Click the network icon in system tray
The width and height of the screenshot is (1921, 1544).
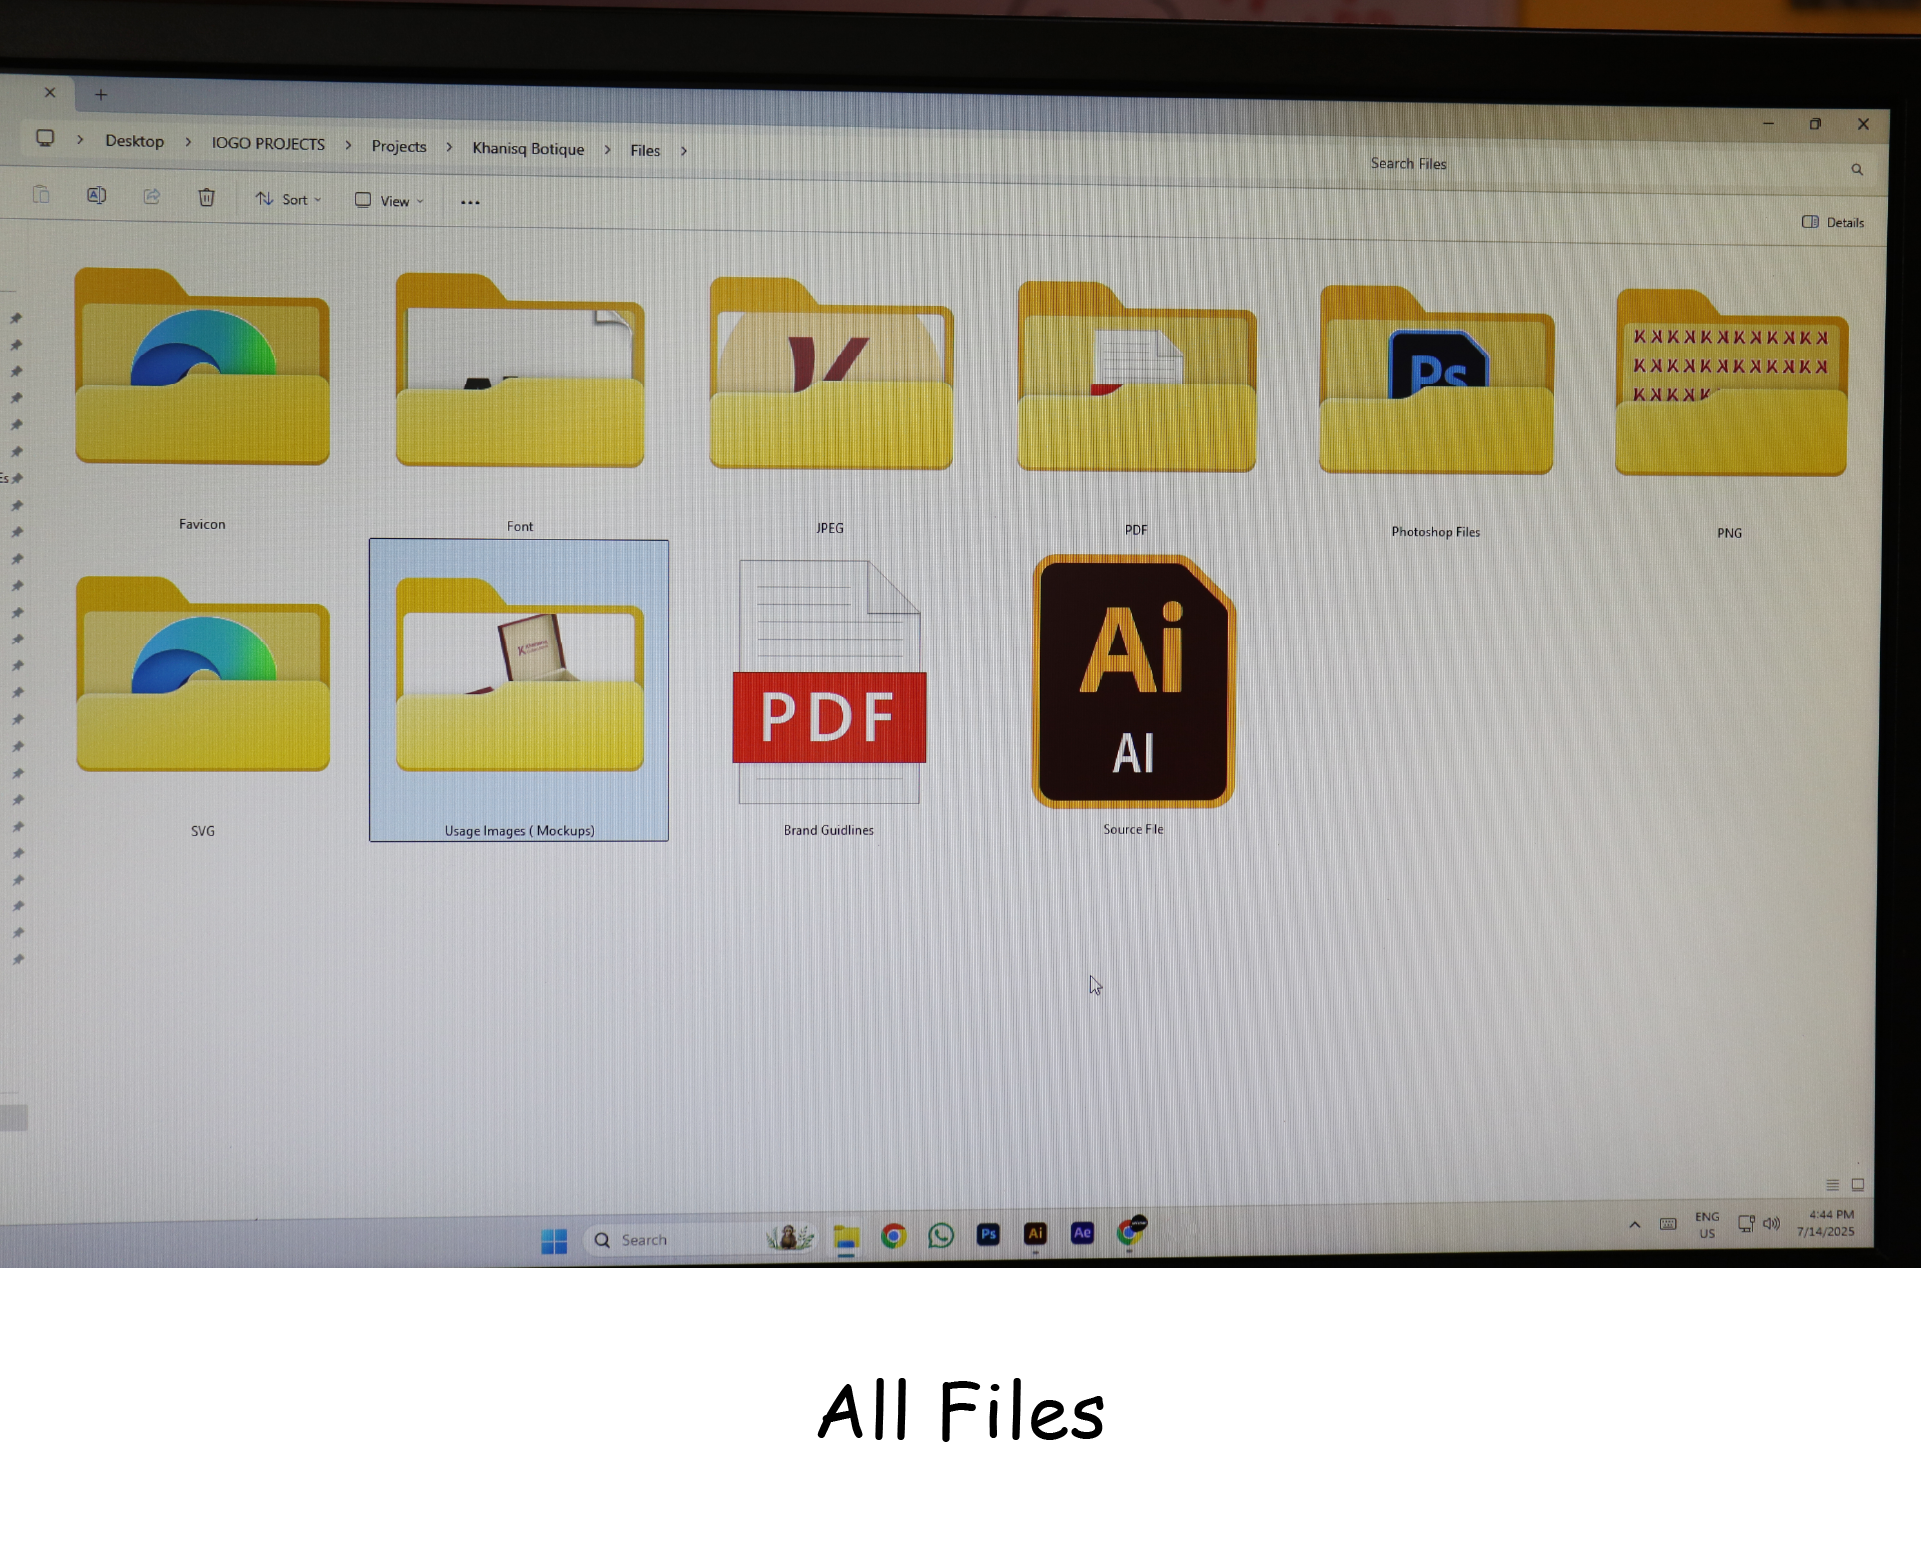click(x=1746, y=1223)
